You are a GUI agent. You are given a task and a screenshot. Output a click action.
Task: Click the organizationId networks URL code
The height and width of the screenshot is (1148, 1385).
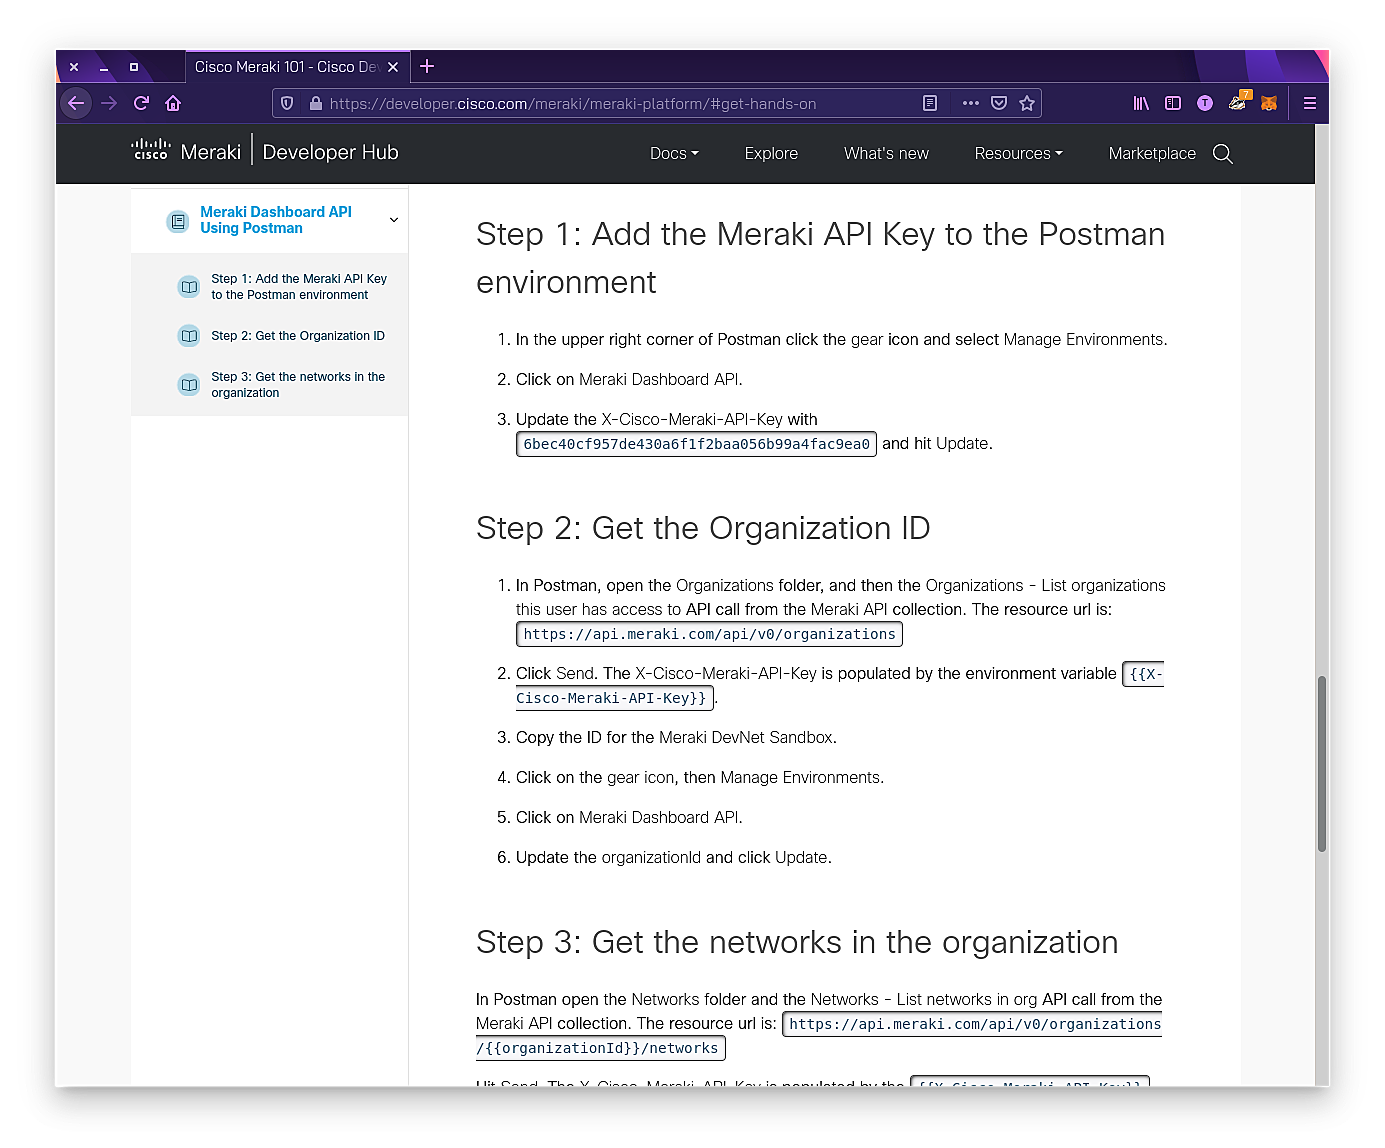818,1036
